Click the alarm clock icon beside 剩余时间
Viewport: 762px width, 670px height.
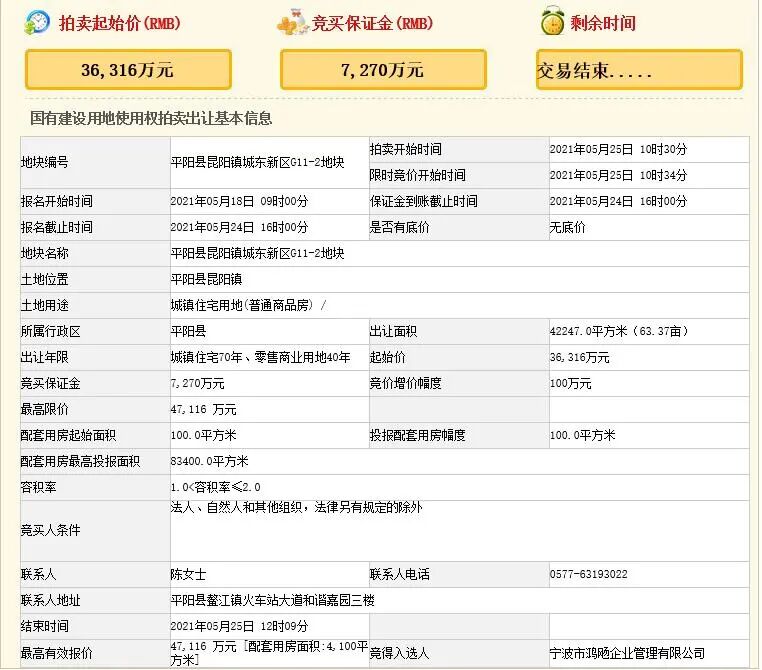point(553,21)
